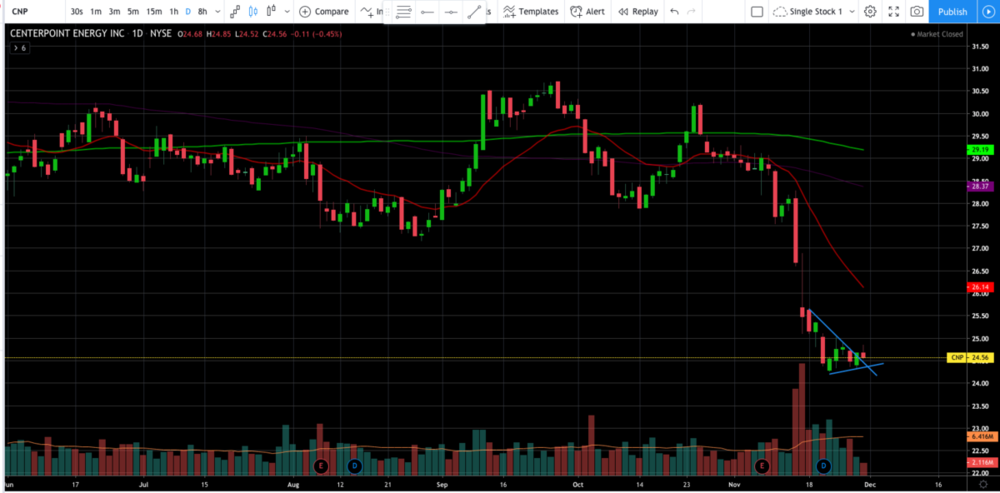Screen dimensions: 1000x493
Task: Open Compare symbol dialog
Action: coord(323,12)
